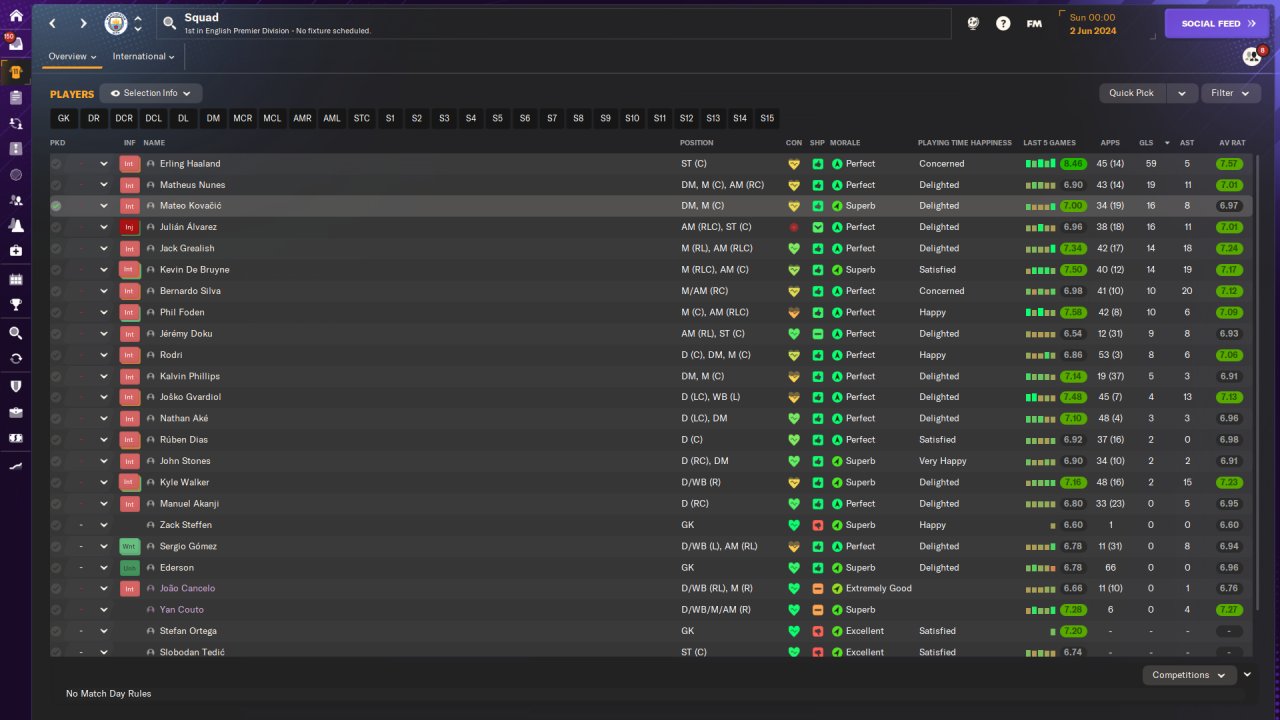Click the Social Feed button
The width and height of the screenshot is (1280, 720).
pos(1217,23)
